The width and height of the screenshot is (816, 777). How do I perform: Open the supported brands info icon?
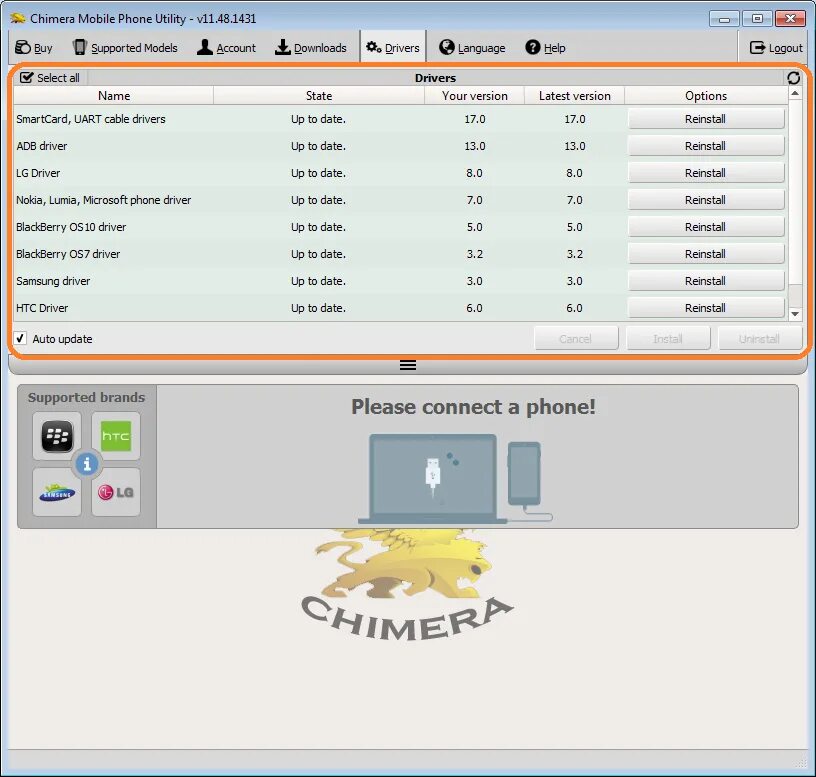87,464
